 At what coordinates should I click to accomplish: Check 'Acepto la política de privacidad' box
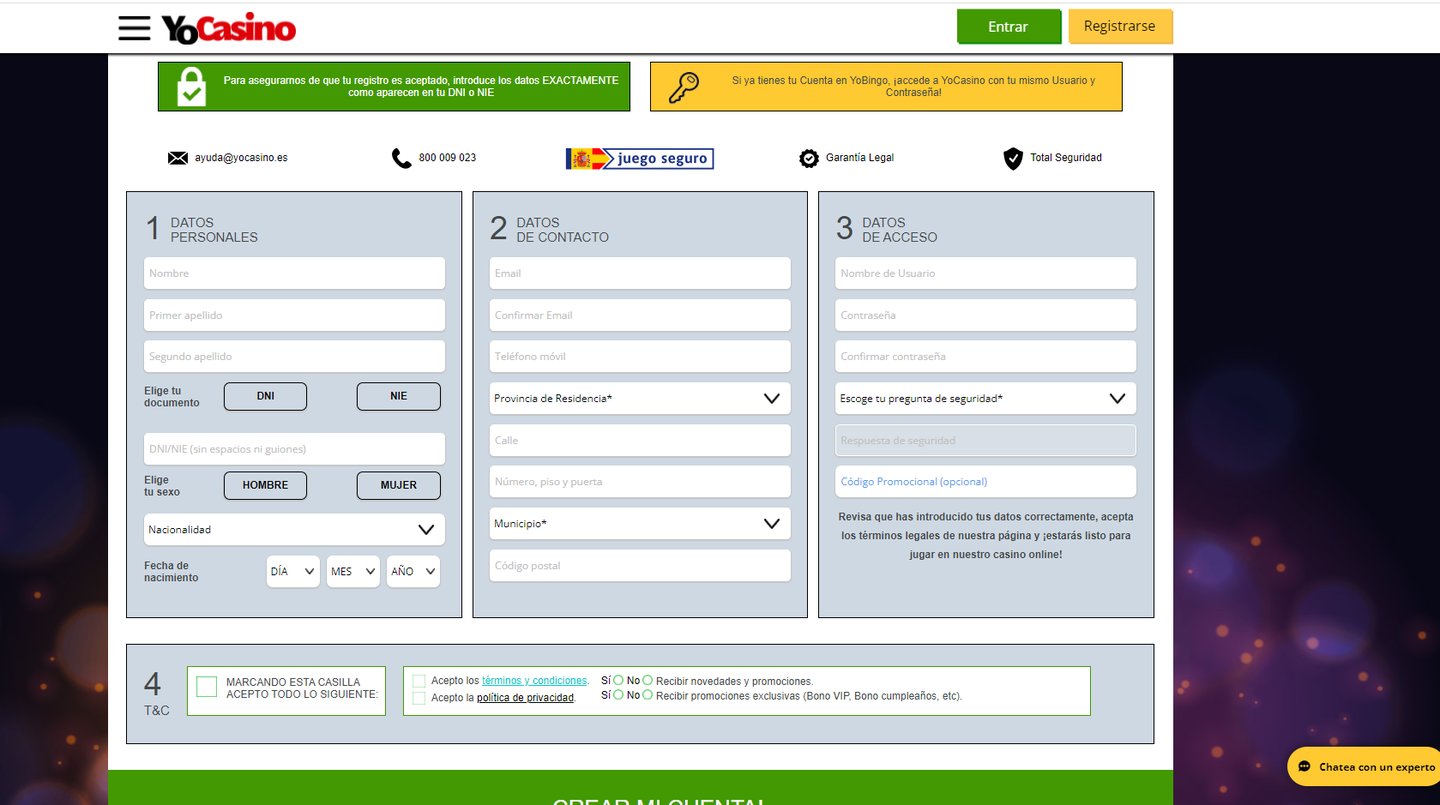click(x=419, y=698)
